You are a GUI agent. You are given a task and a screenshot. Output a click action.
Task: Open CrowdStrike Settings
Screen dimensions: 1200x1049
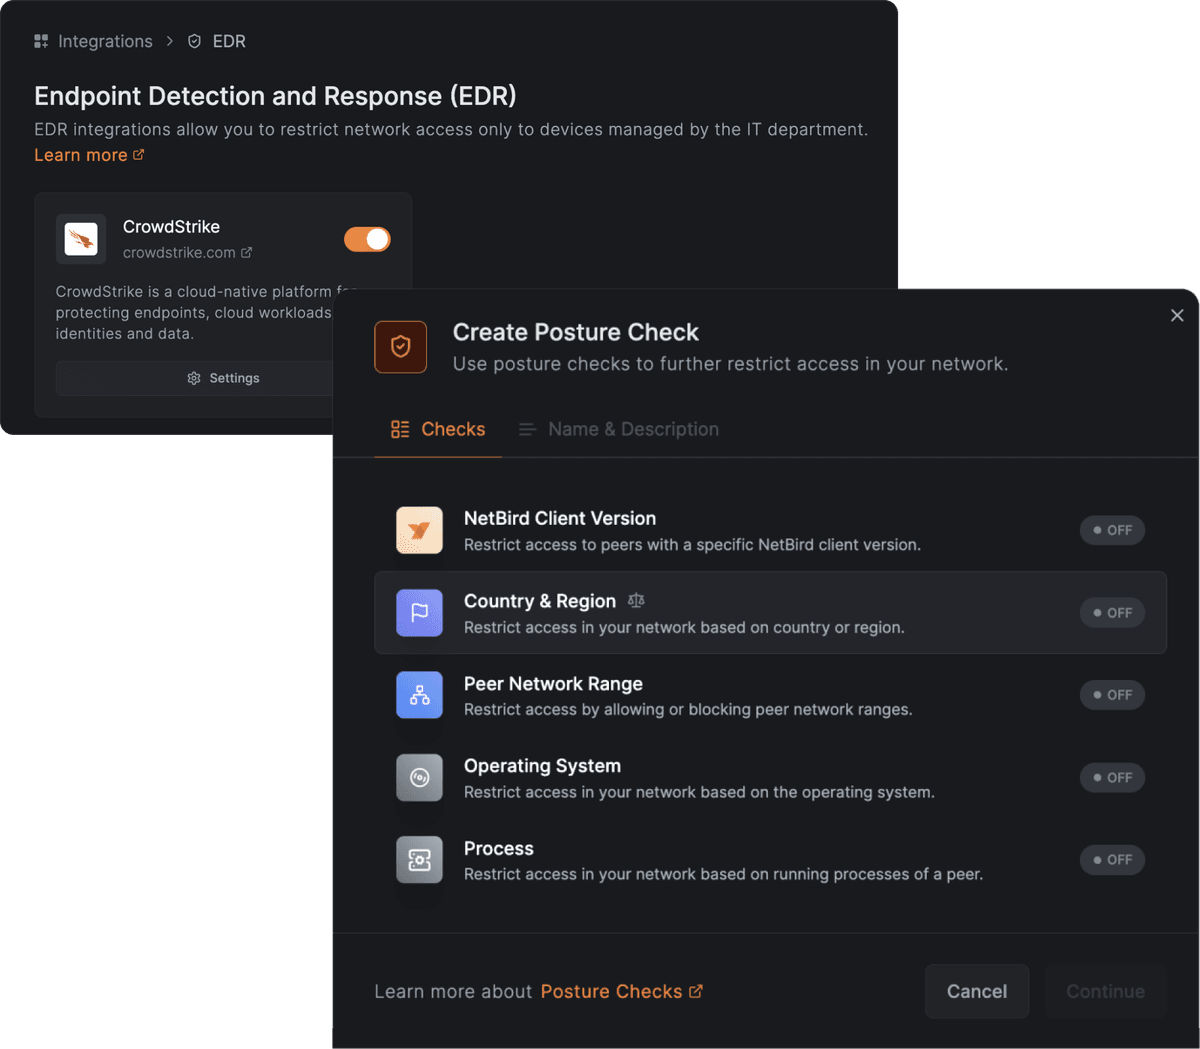tap(223, 378)
